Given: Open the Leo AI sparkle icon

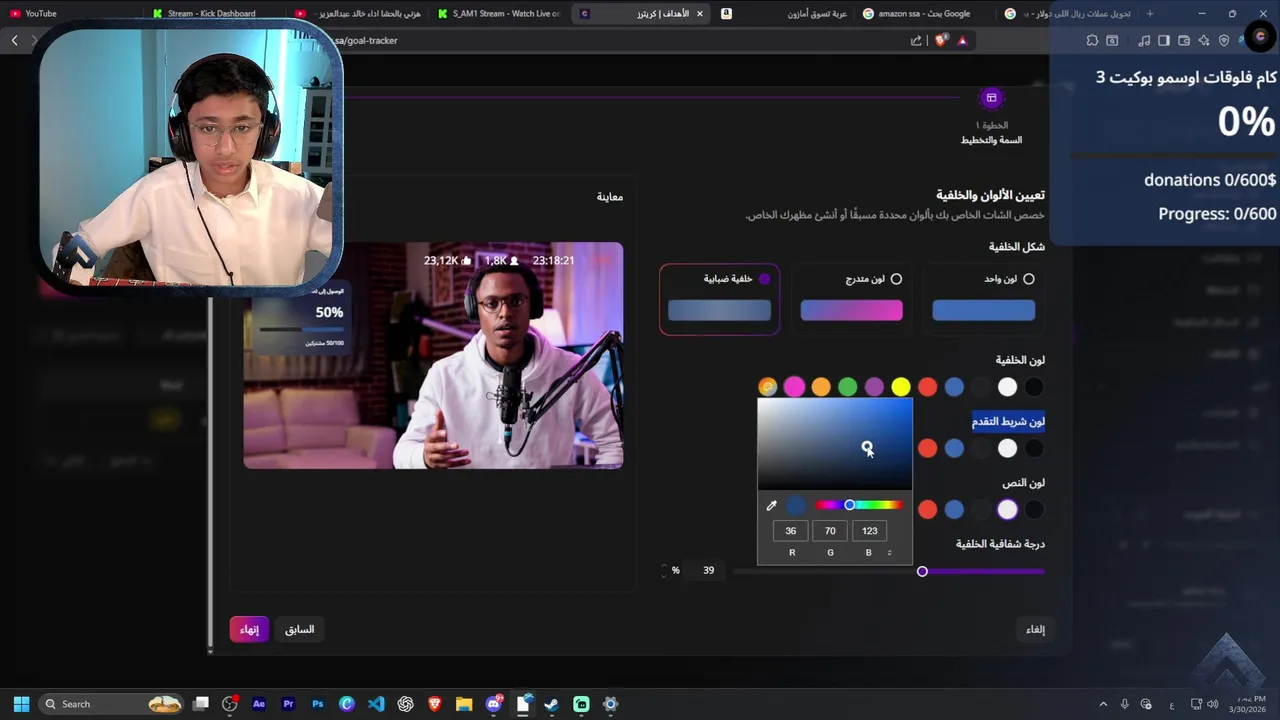Looking at the screenshot, I should pos(1204,41).
